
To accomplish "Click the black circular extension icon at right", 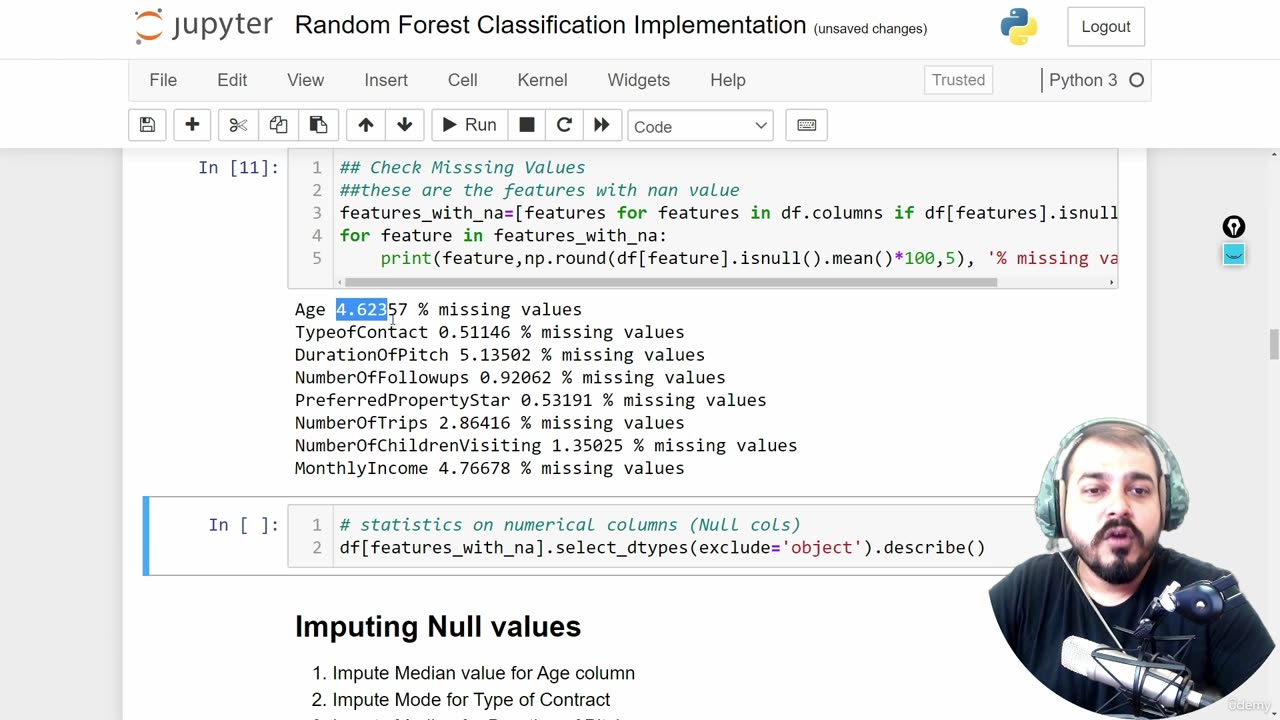I will [1234, 227].
